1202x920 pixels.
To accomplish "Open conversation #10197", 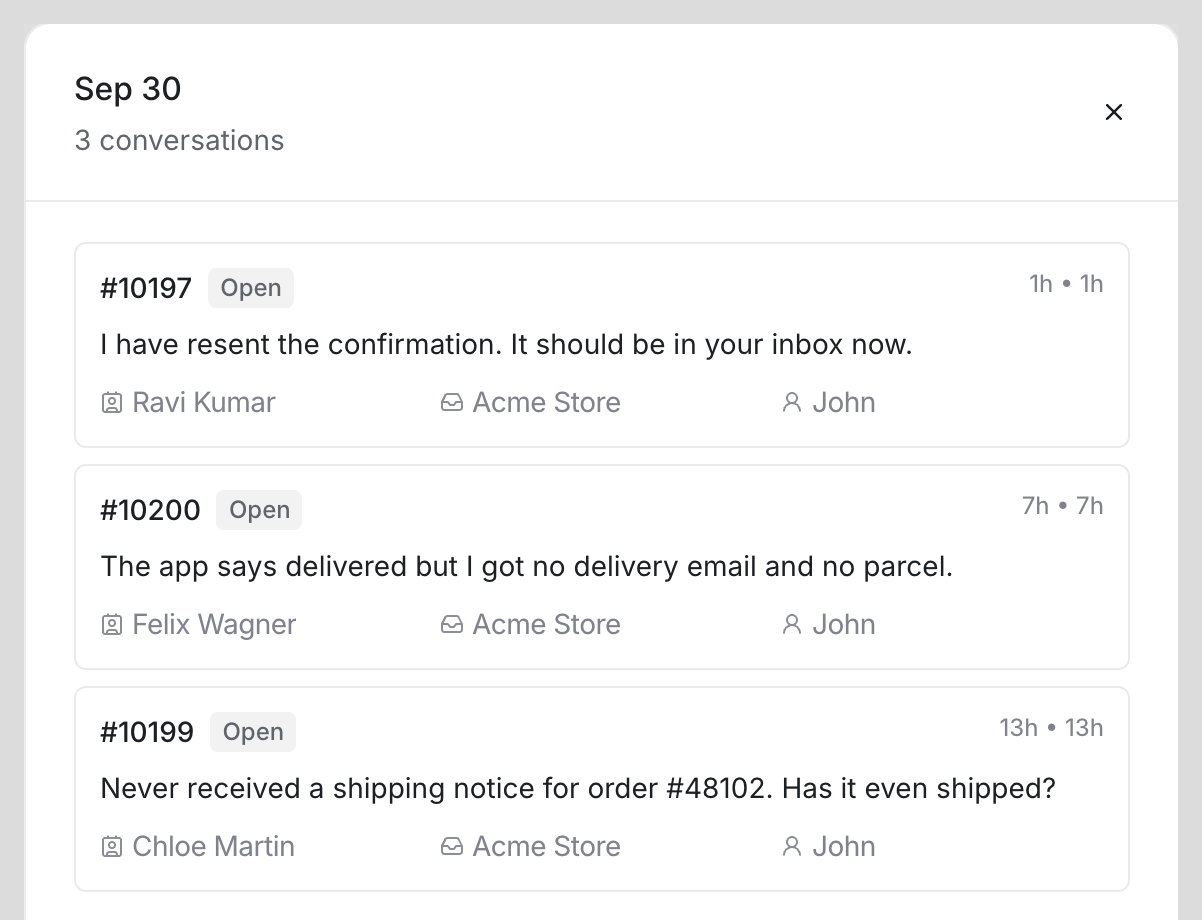I will (x=602, y=345).
